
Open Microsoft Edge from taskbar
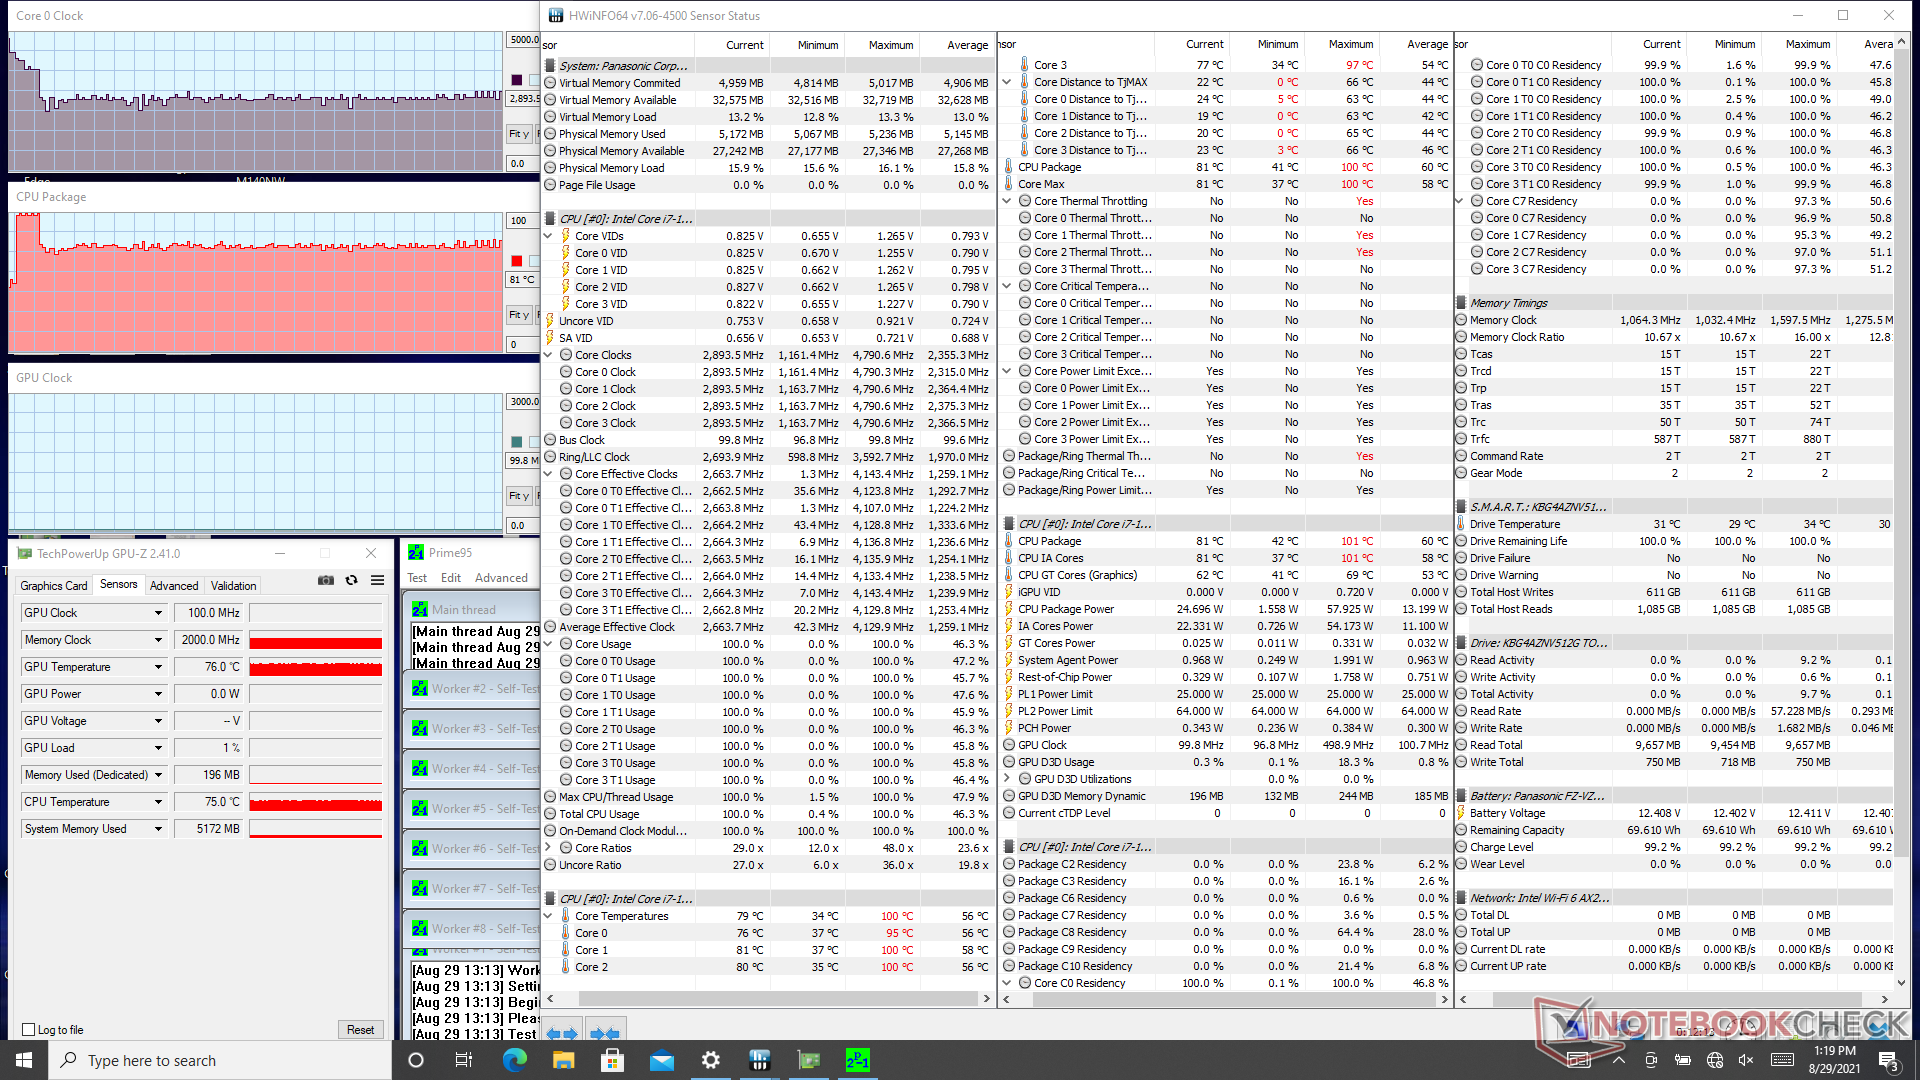click(515, 1060)
